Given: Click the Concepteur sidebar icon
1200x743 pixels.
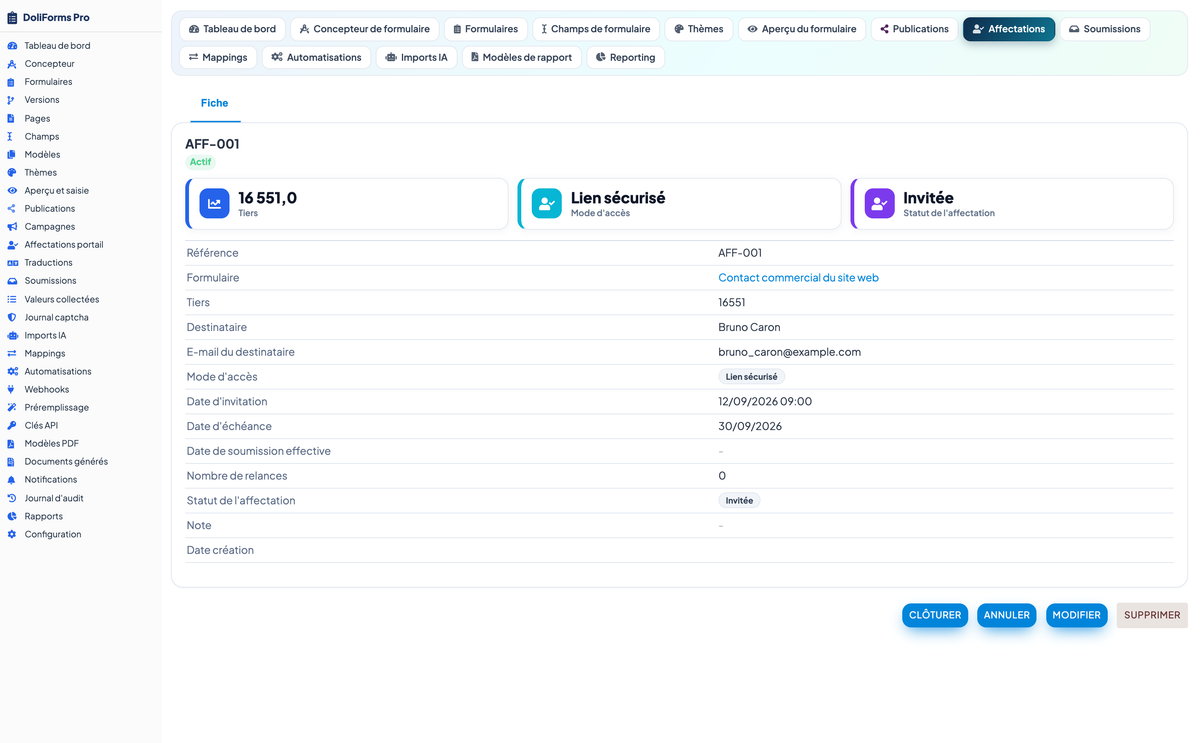Looking at the screenshot, I should pyautogui.click(x=12, y=64).
